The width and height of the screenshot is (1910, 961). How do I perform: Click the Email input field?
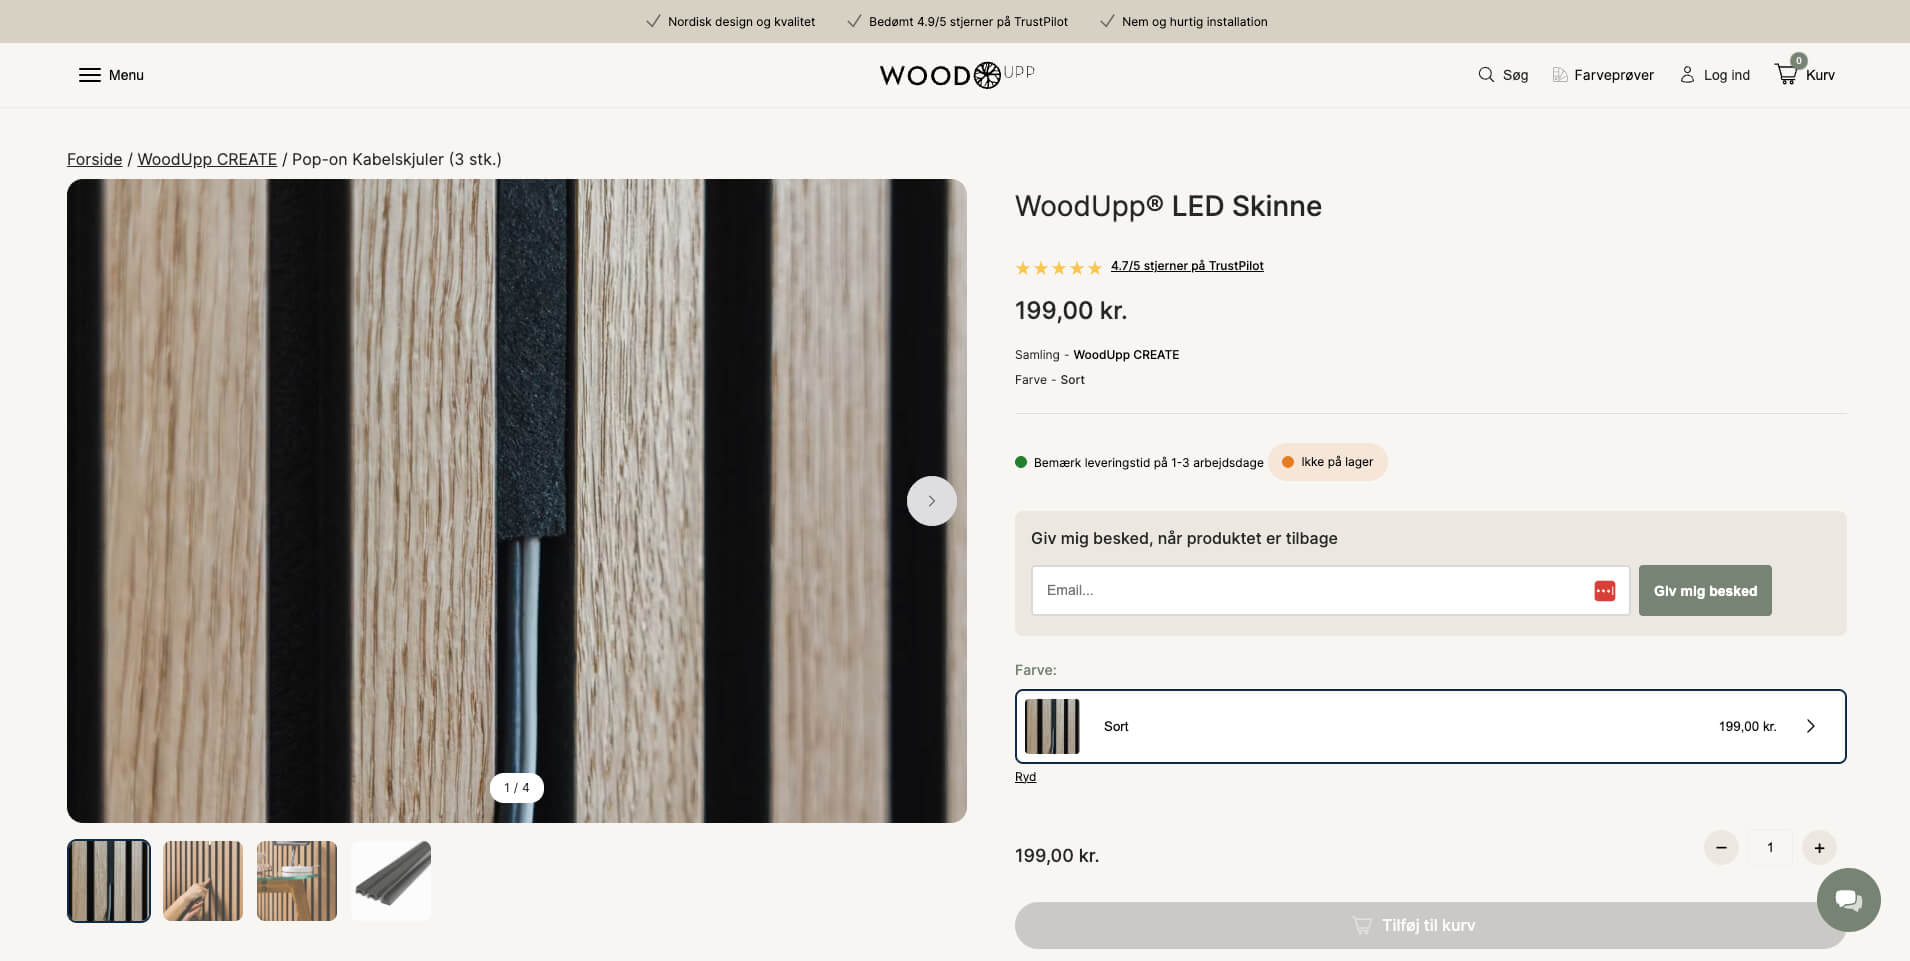tap(1310, 591)
